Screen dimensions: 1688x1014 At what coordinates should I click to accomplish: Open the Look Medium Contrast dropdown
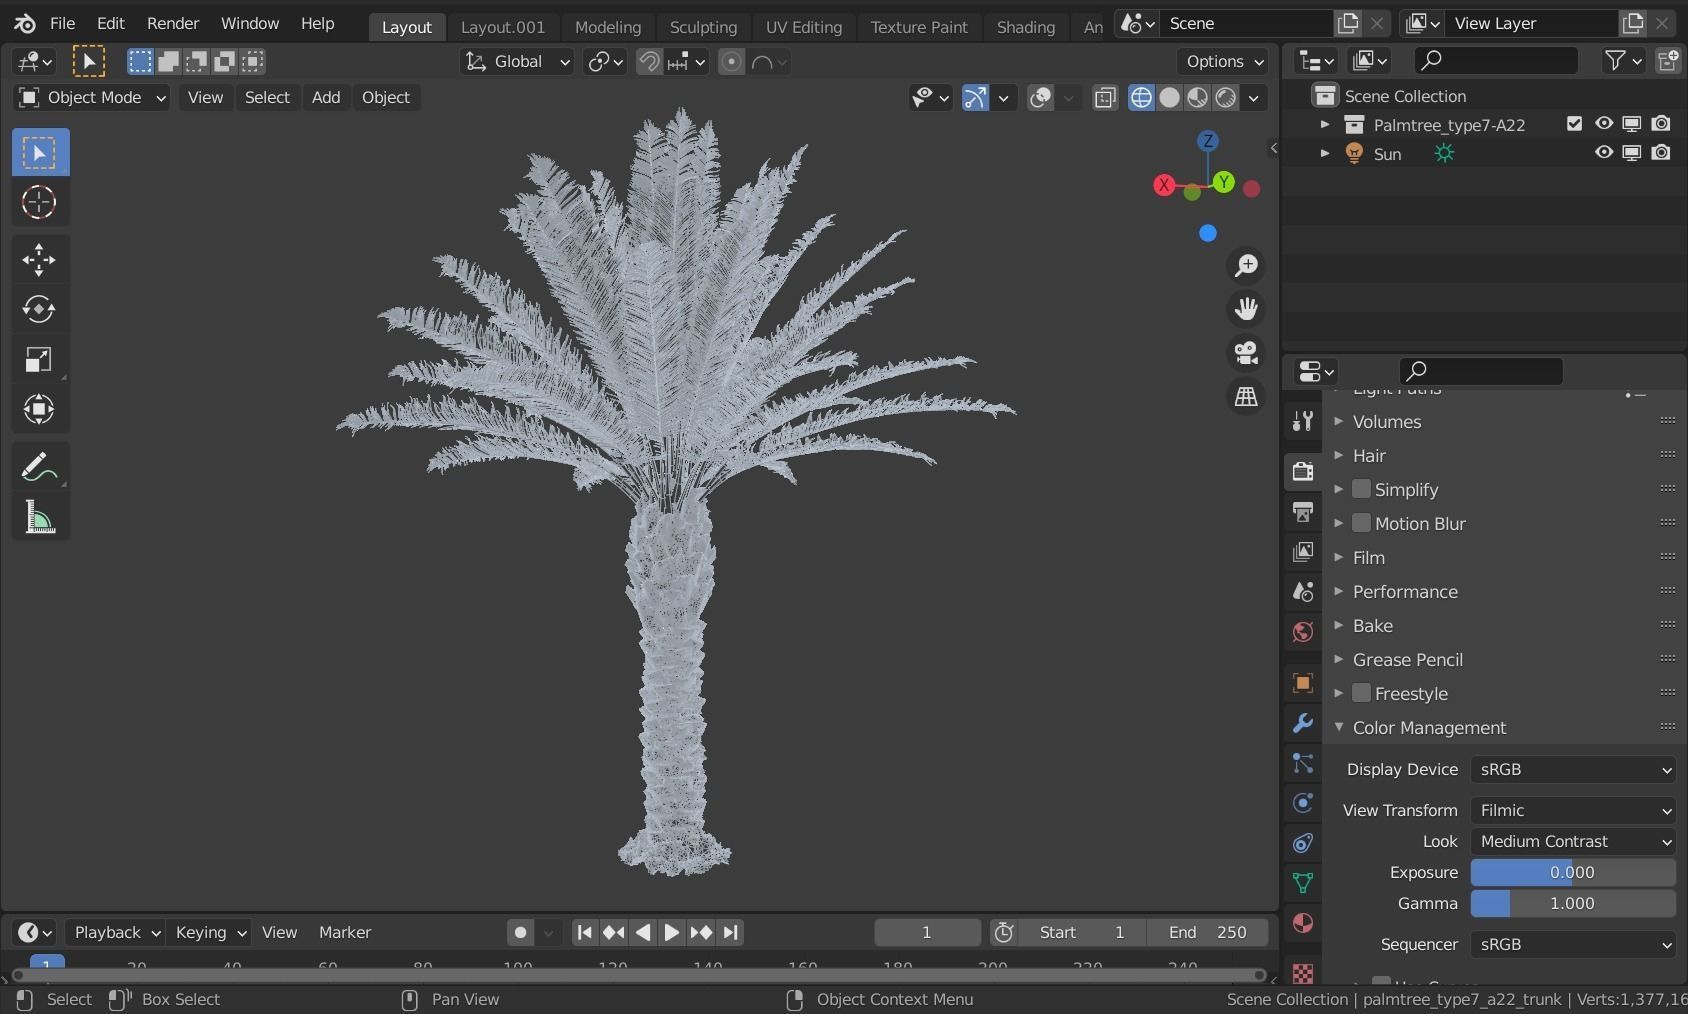[x=1573, y=841]
